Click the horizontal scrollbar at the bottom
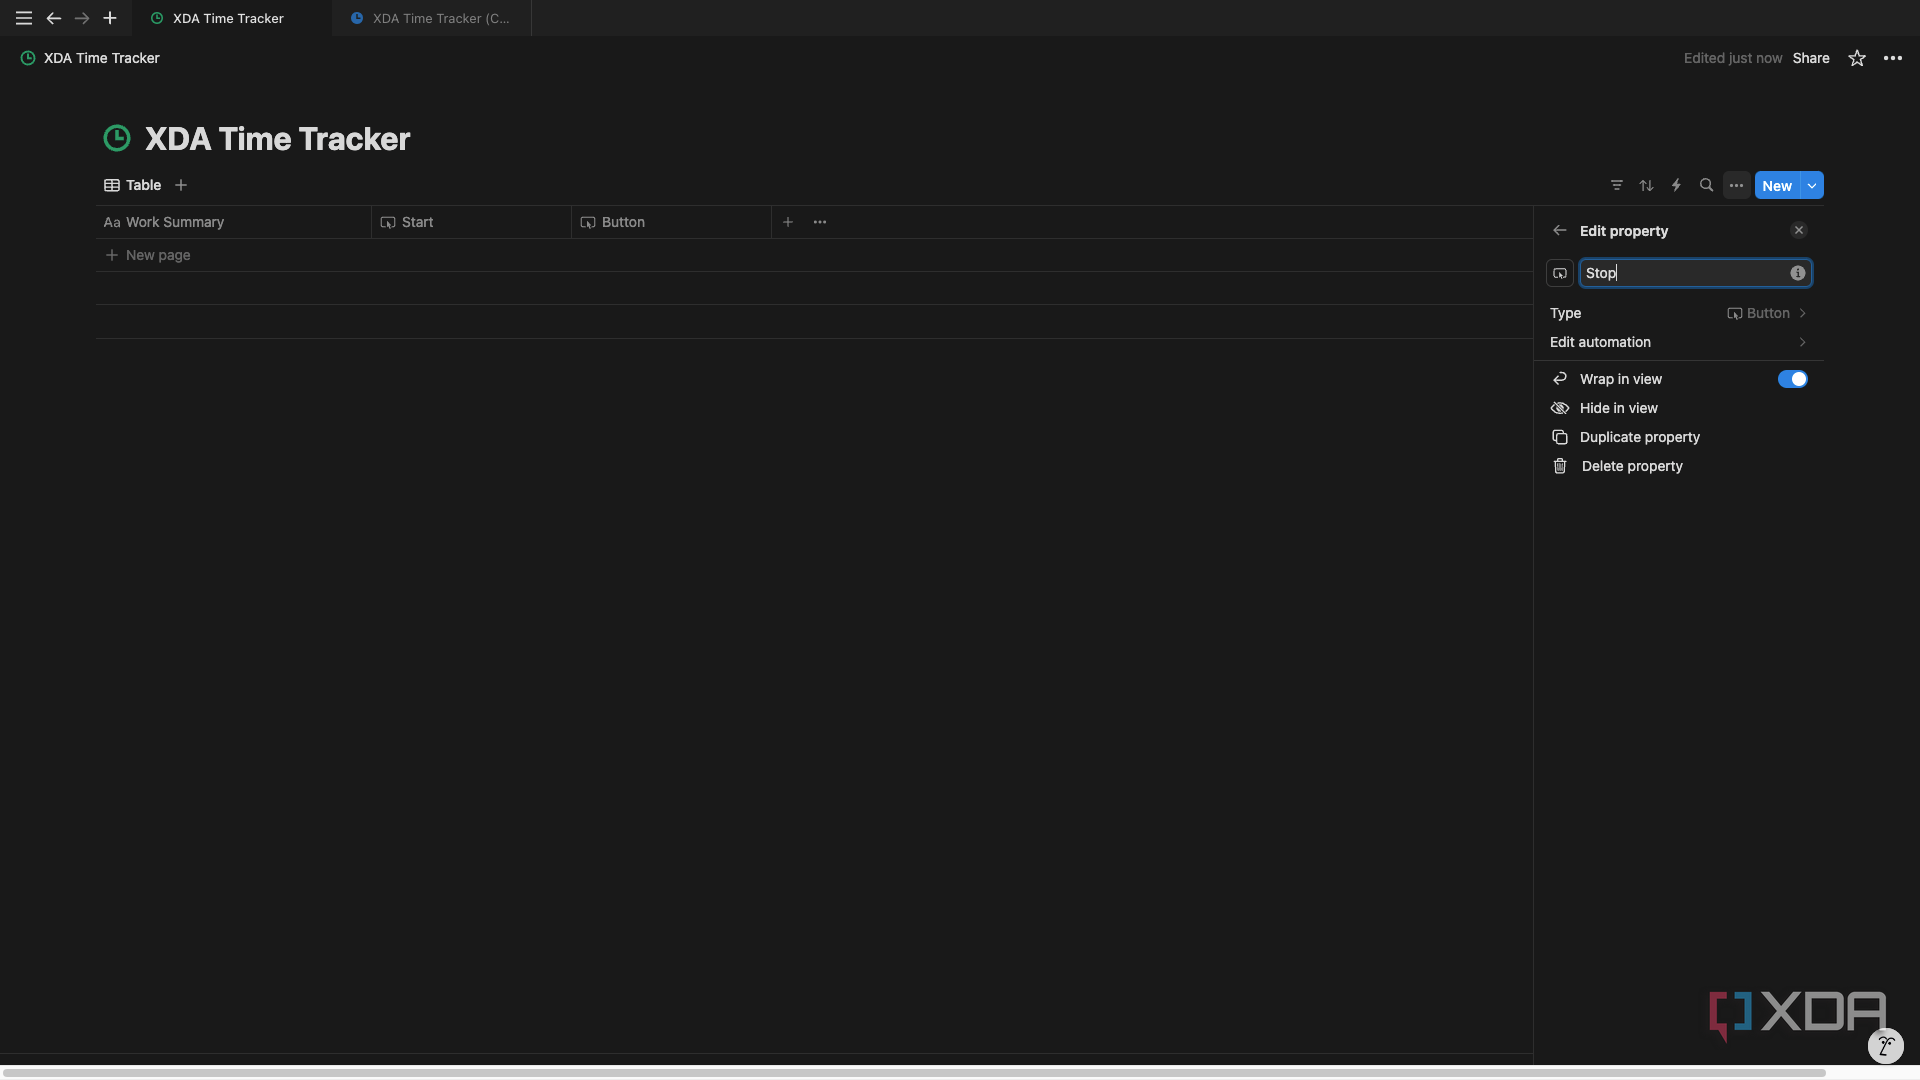 [x=913, y=1073]
